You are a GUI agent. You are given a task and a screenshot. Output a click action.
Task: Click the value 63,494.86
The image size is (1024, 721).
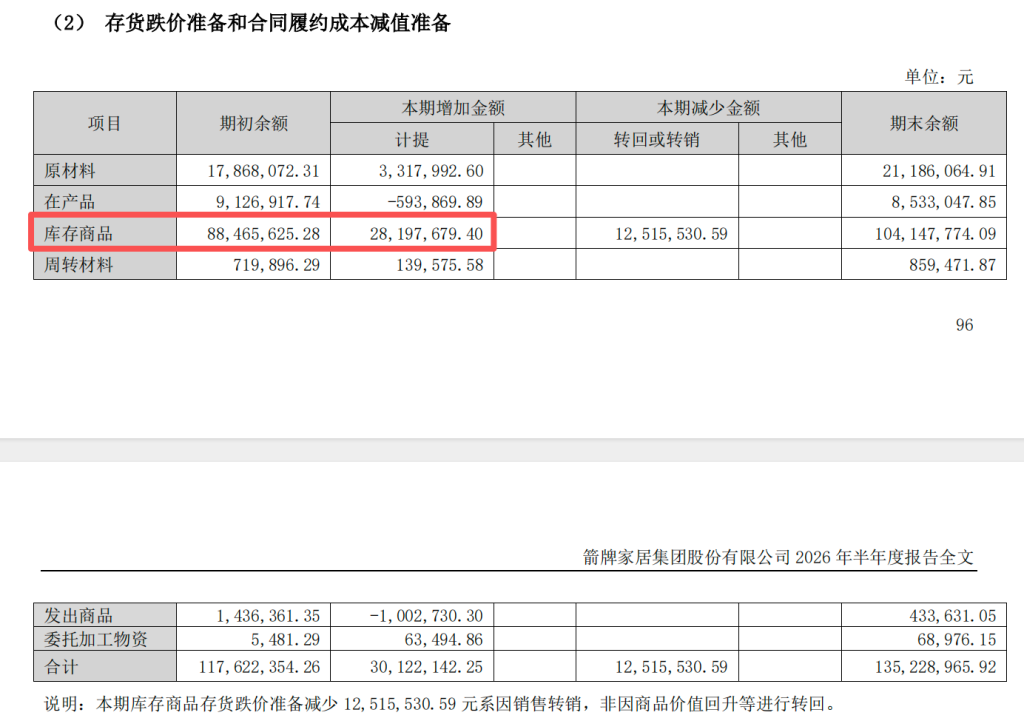444,639
